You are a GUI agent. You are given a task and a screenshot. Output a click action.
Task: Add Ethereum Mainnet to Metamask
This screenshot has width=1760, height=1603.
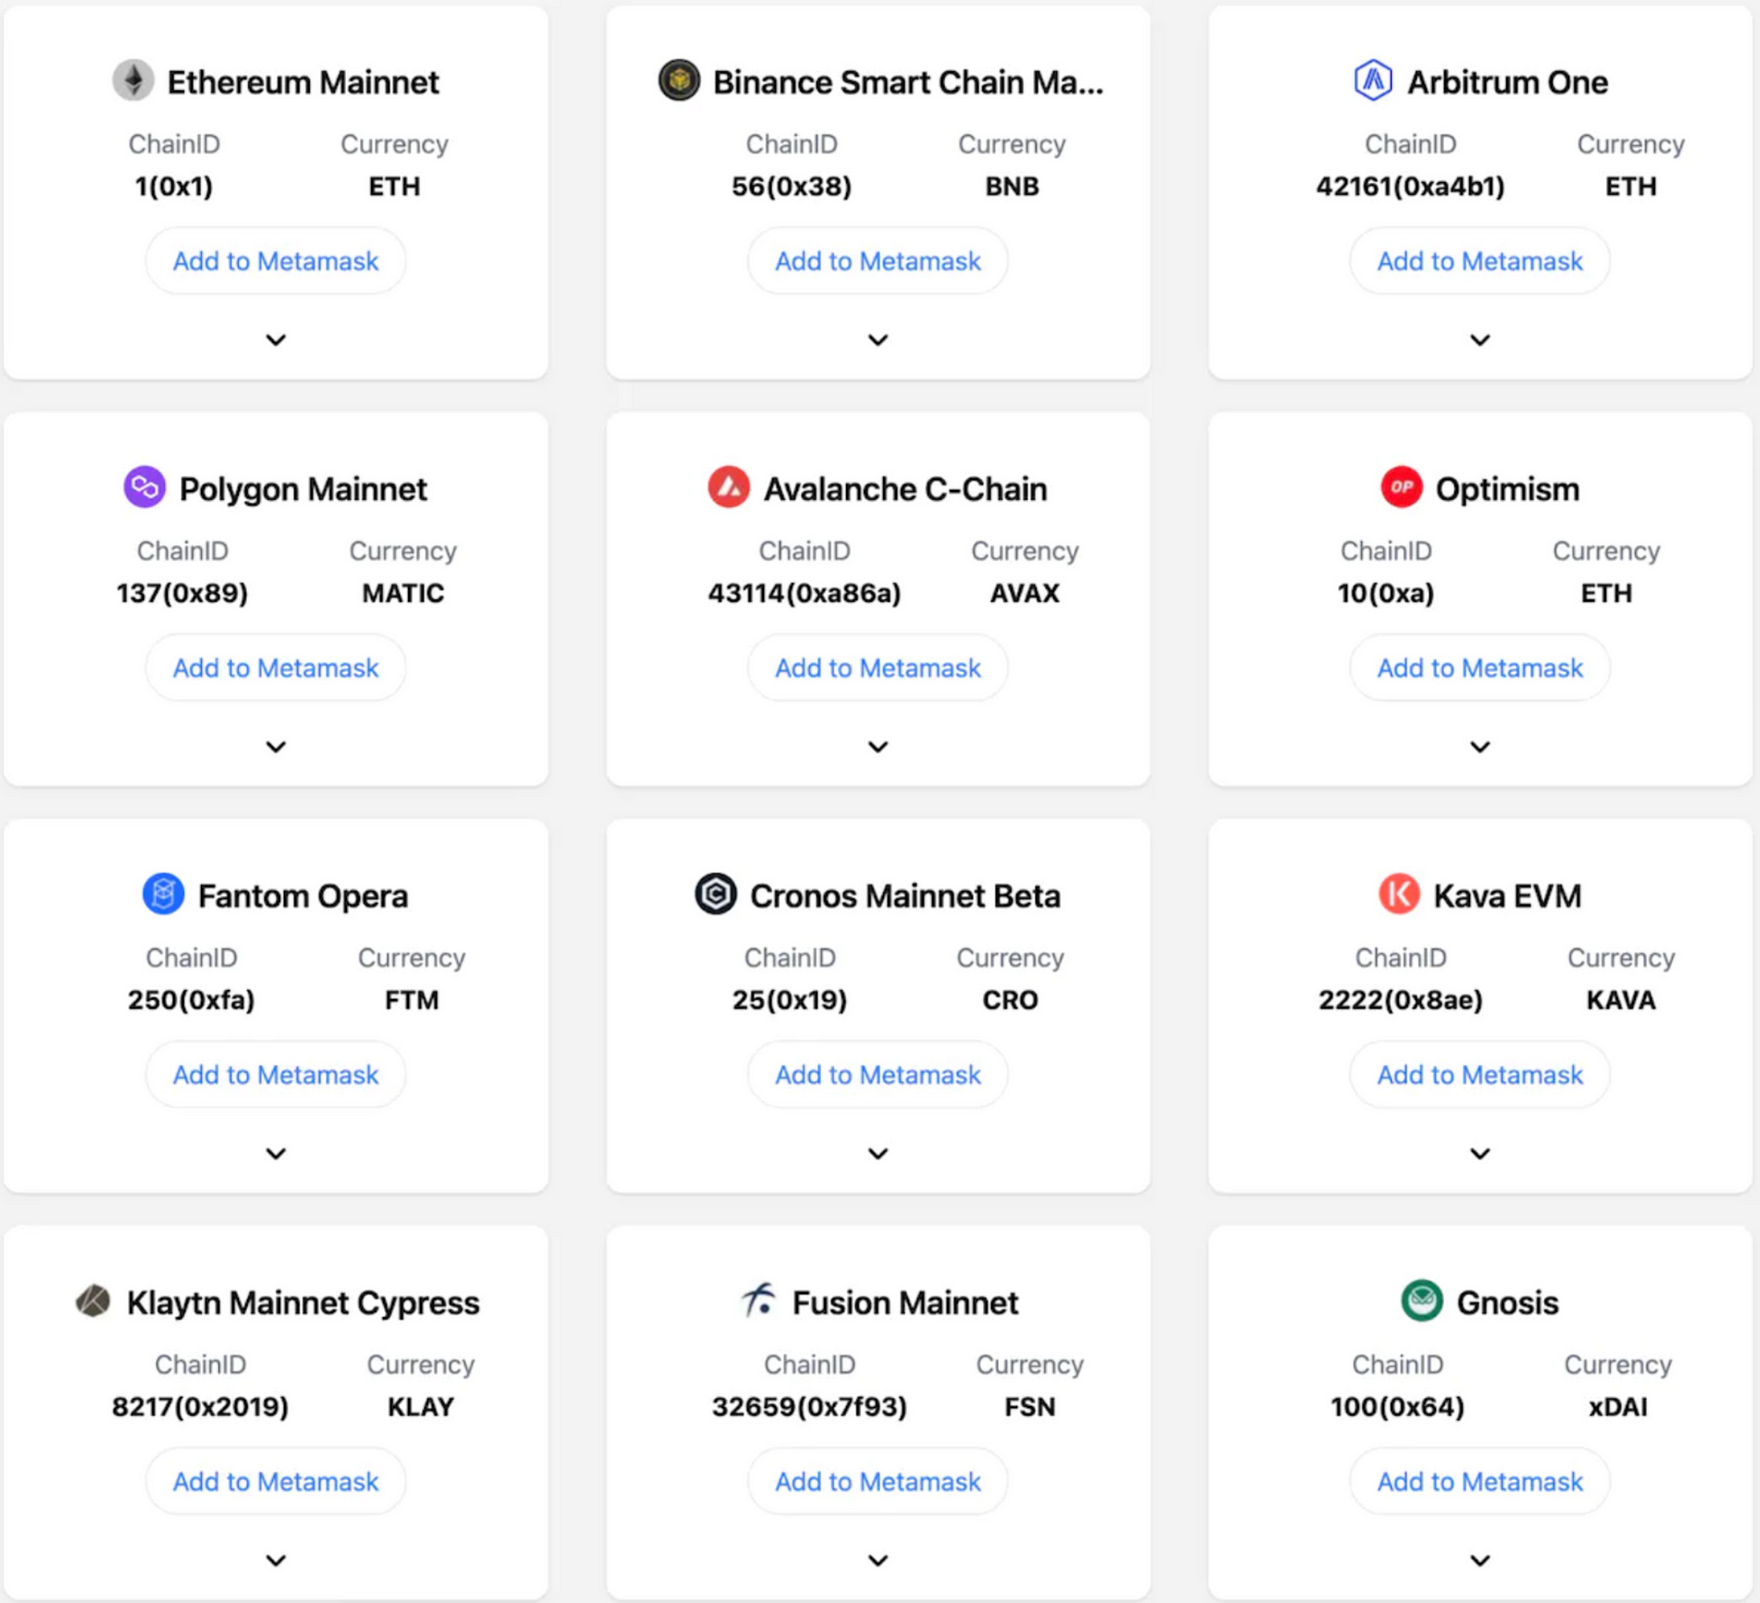276,261
